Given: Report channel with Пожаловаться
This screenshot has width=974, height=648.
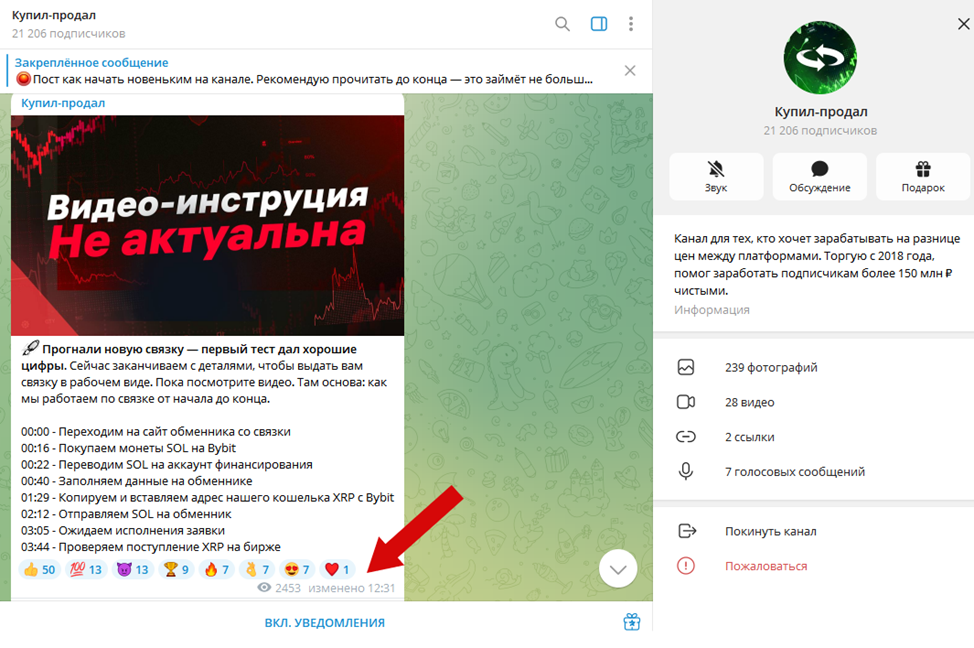Looking at the screenshot, I should tap(814, 566).
